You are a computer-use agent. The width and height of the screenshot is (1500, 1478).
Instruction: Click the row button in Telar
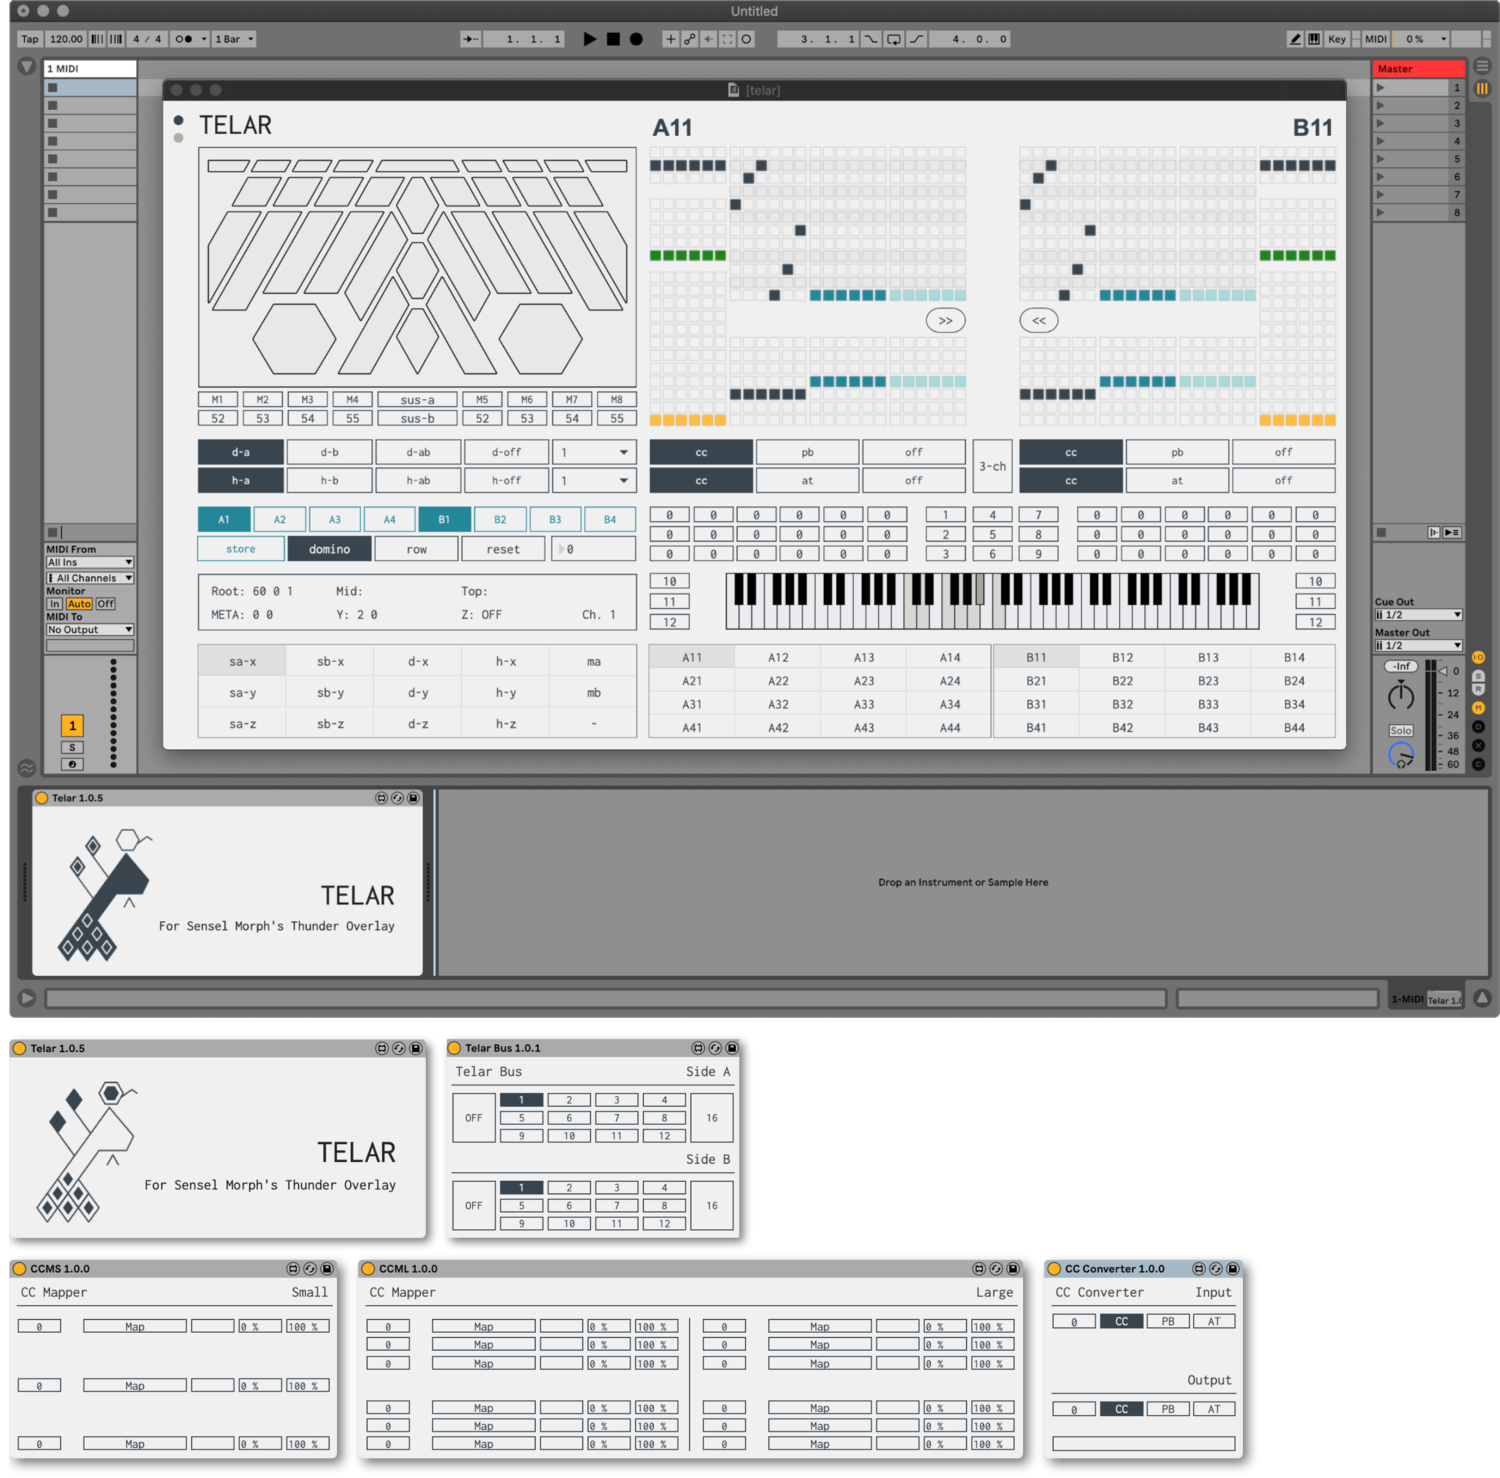416,549
